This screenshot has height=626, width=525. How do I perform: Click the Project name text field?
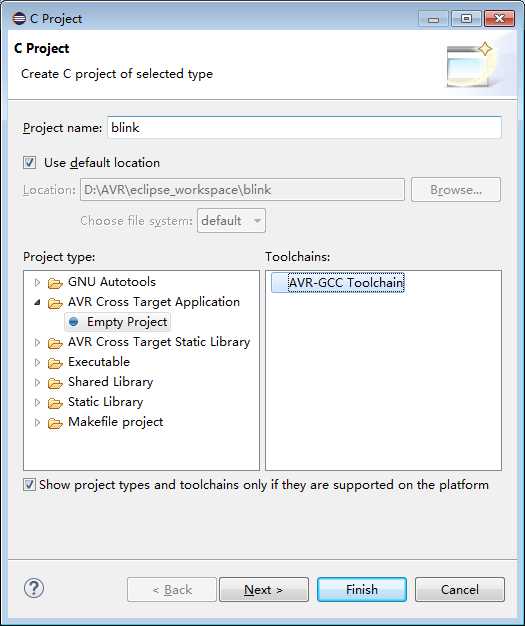click(x=304, y=128)
